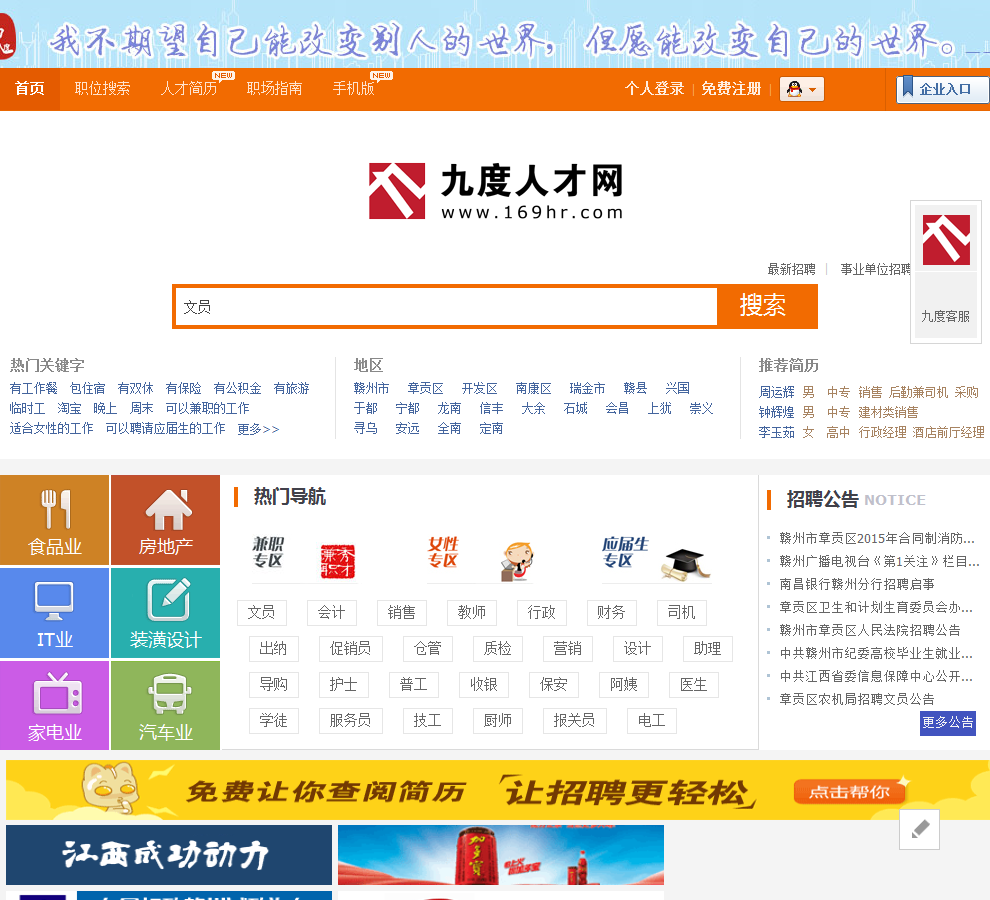
Task: Open the IT业 monitor tile
Action: click(54, 613)
